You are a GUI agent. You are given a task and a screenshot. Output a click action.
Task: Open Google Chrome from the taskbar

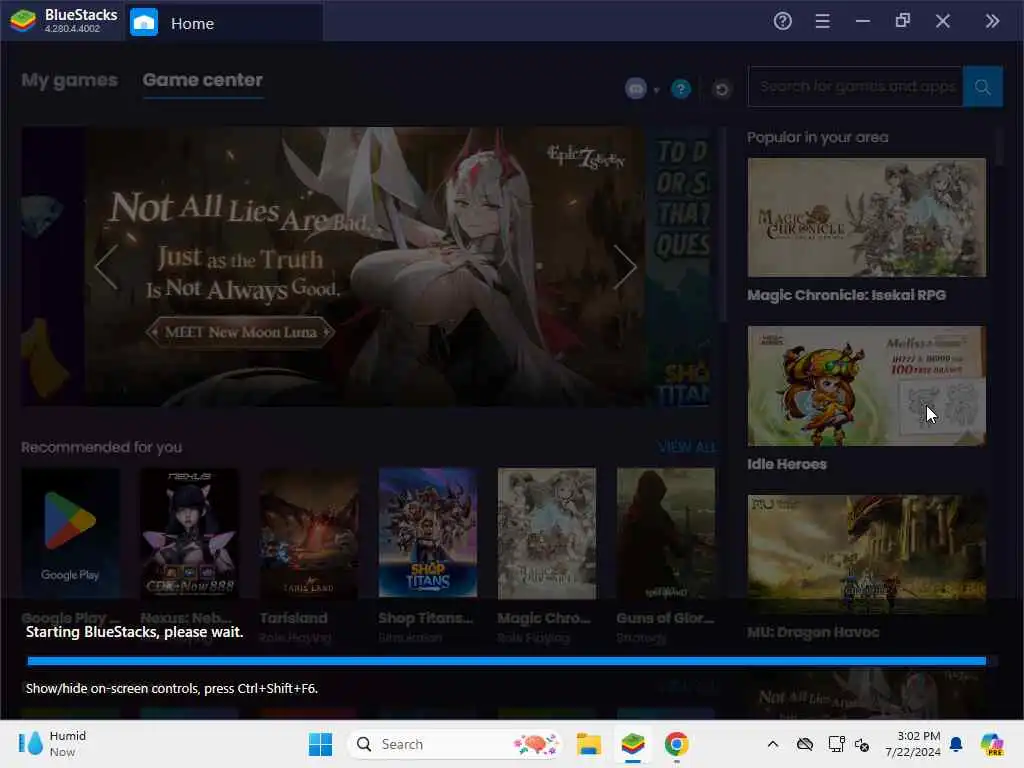pyautogui.click(x=676, y=744)
